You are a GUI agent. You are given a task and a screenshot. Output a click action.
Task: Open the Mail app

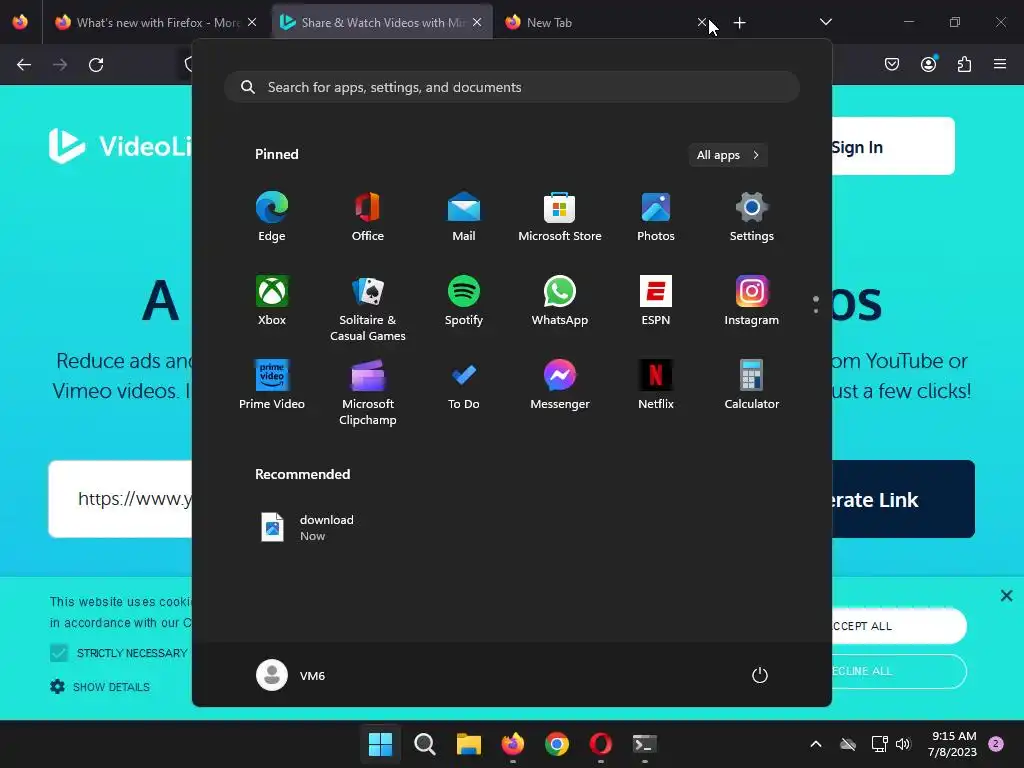pyautogui.click(x=464, y=217)
